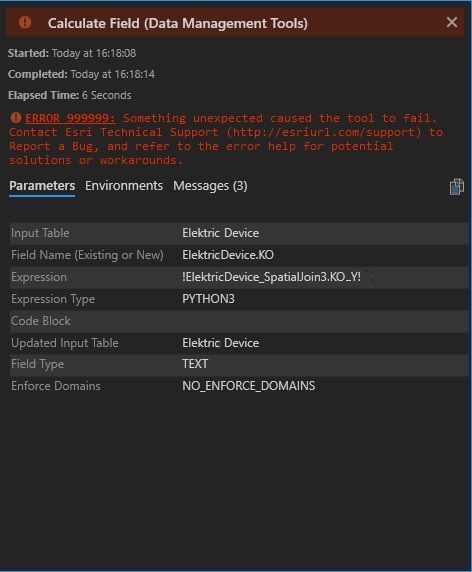Screen dimensions: 472x572
Task: Open the Messages (3) tab
Action: pyautogui.click(x=210, y=186)
